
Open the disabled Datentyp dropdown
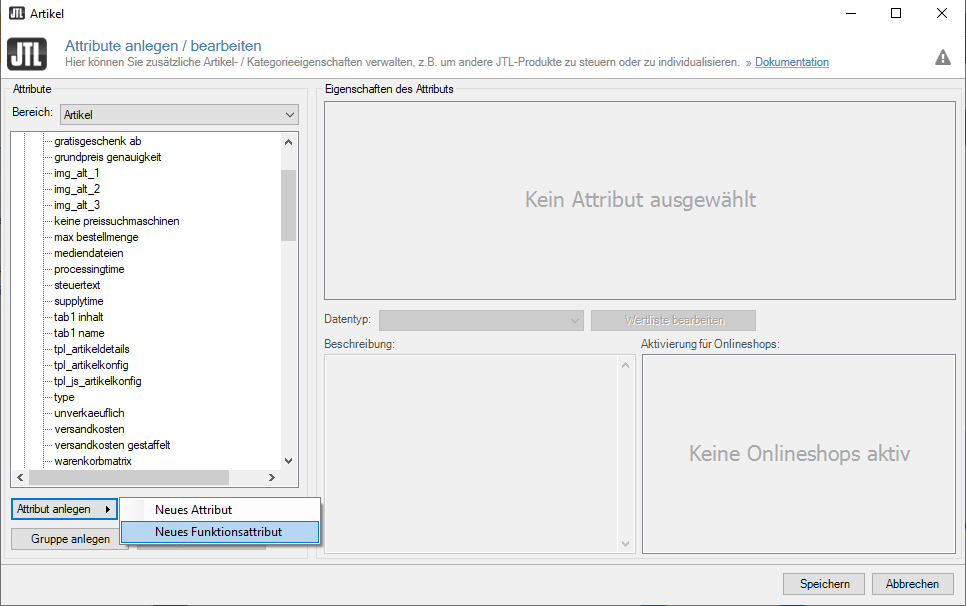(x=481, y=320)
